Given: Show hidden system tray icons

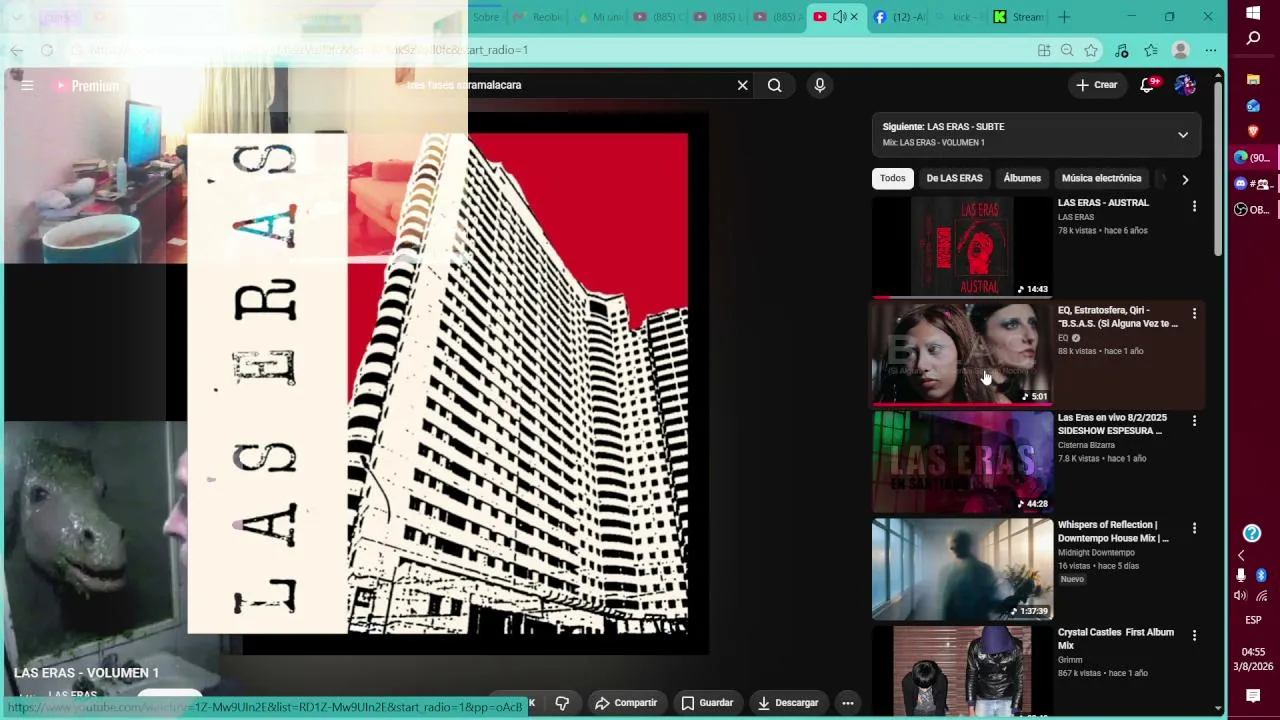Looking at the screenshot, I should pos(1241,556).
